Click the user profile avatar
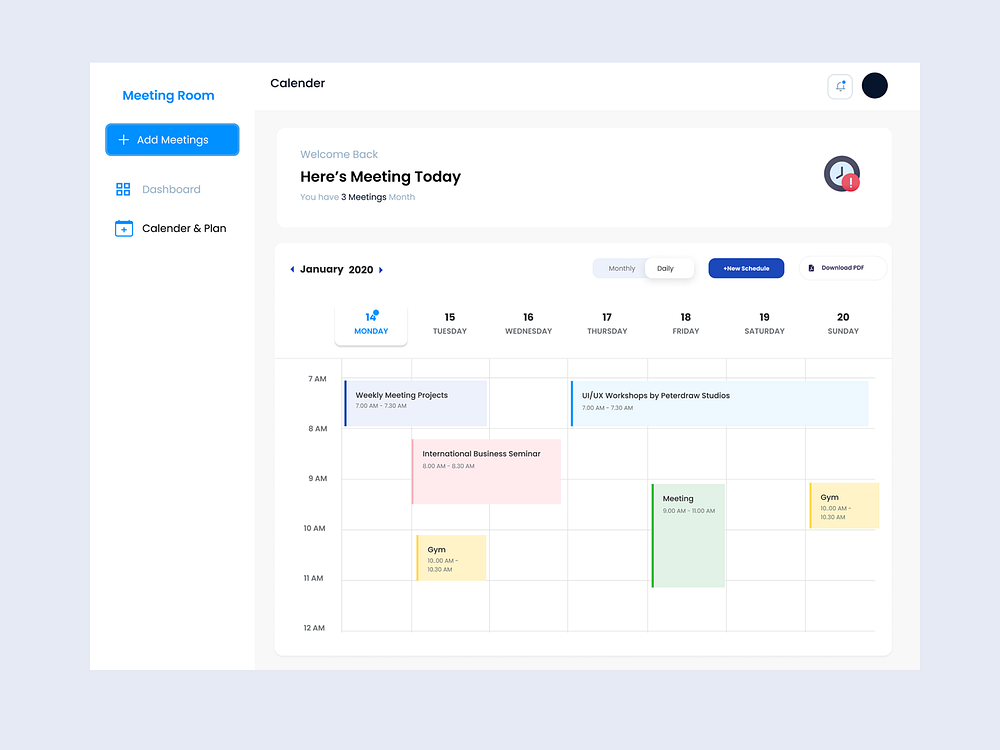Viewport: 1000px width, 750px height. pyautogui.click(x=875, y=86)
